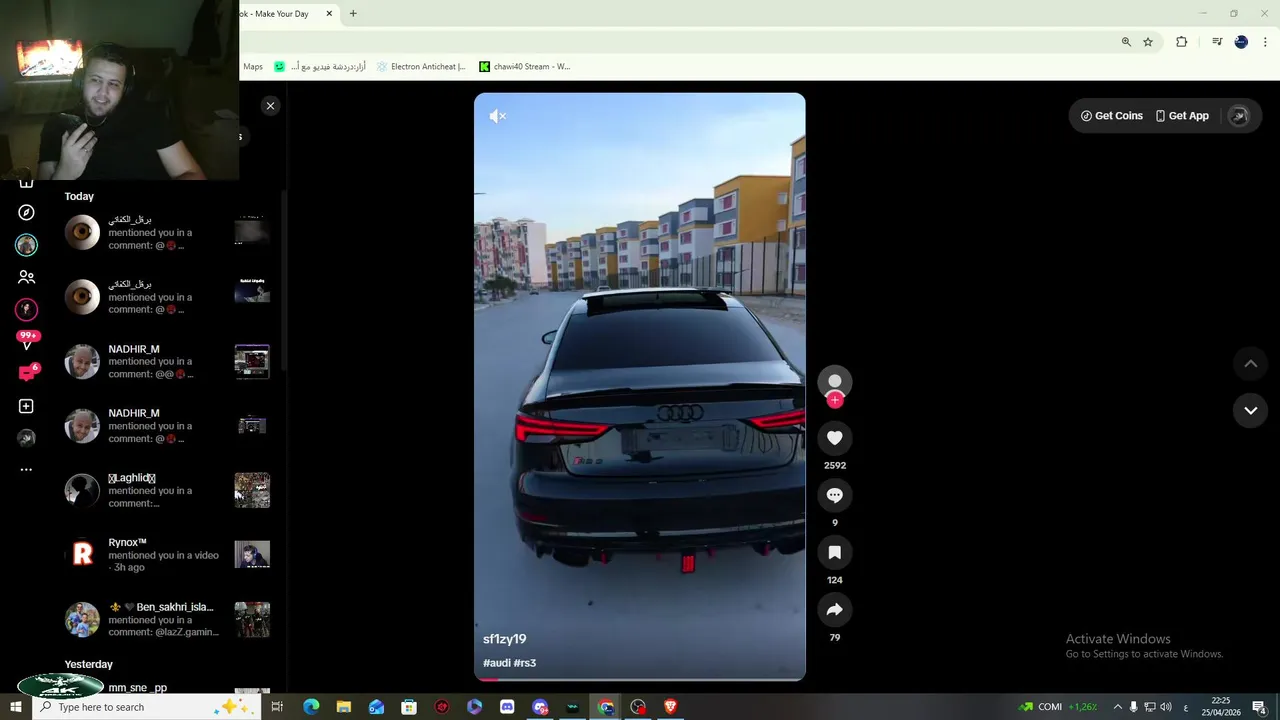Like the video with the heart icon
The width and height of the screenshot is (1280, 720).
point(835,438)
